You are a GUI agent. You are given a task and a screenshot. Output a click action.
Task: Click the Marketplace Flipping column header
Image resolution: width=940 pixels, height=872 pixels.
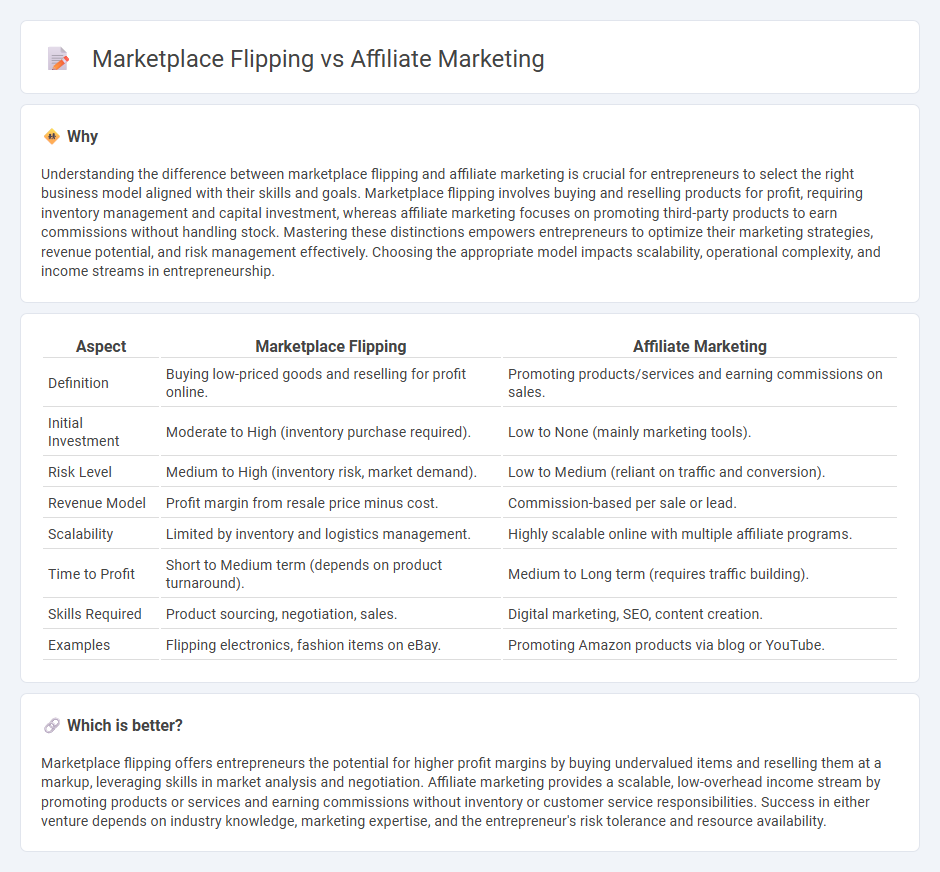coord(331,346)
